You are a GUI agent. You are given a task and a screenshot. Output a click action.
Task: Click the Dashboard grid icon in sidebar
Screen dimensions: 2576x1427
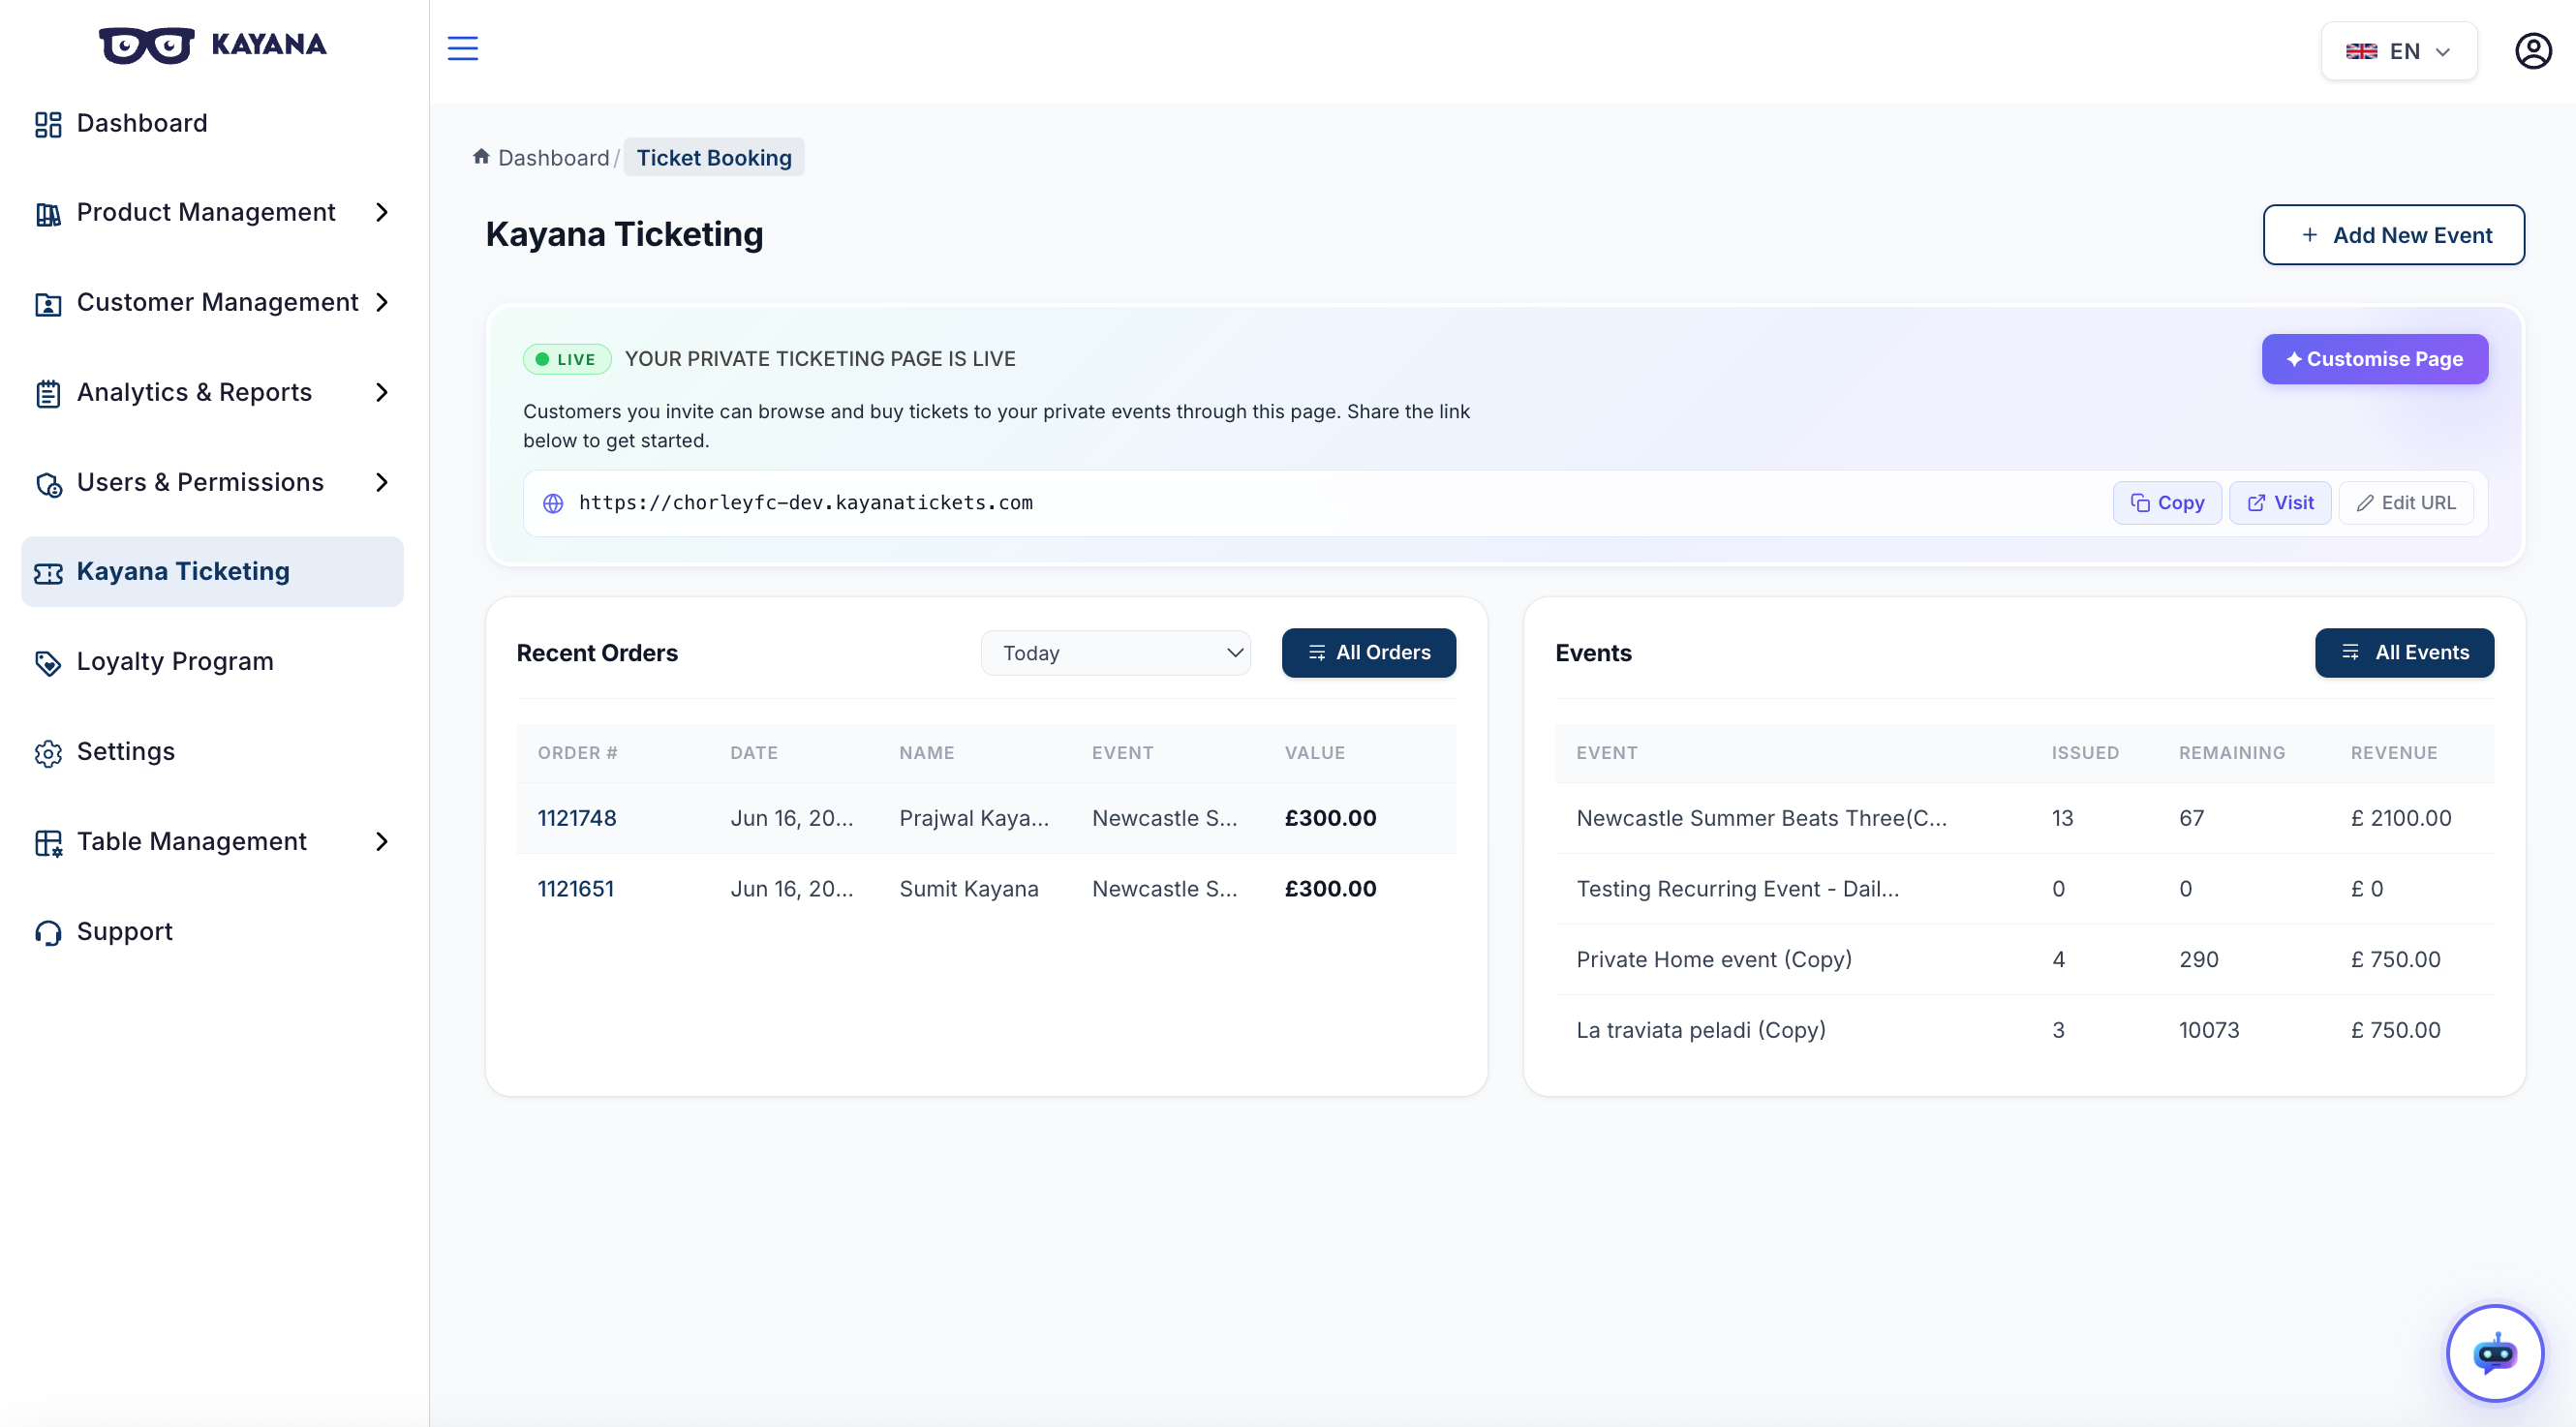click(x=48, y=124)
